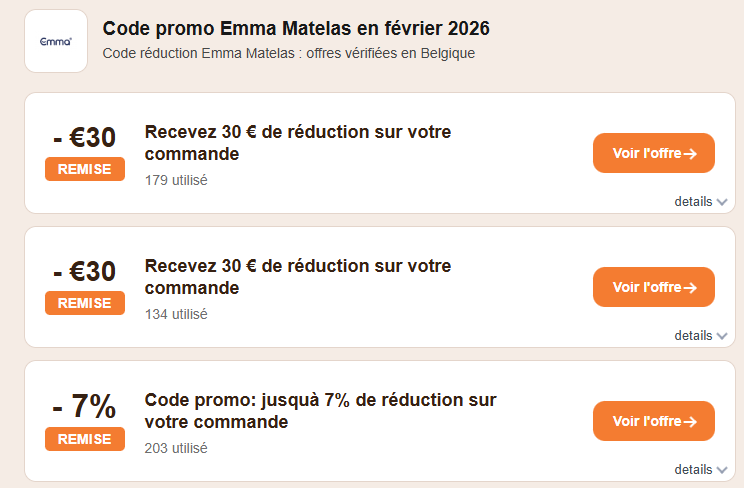
Task: Expand details text of the 7% offer
Action: click(693, 469)
